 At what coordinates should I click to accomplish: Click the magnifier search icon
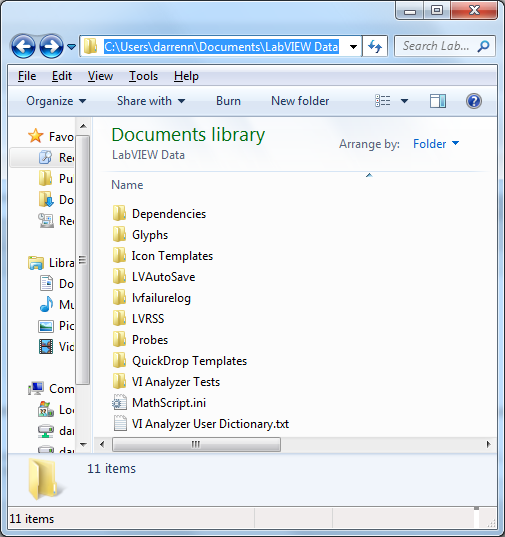click(484, 46)
